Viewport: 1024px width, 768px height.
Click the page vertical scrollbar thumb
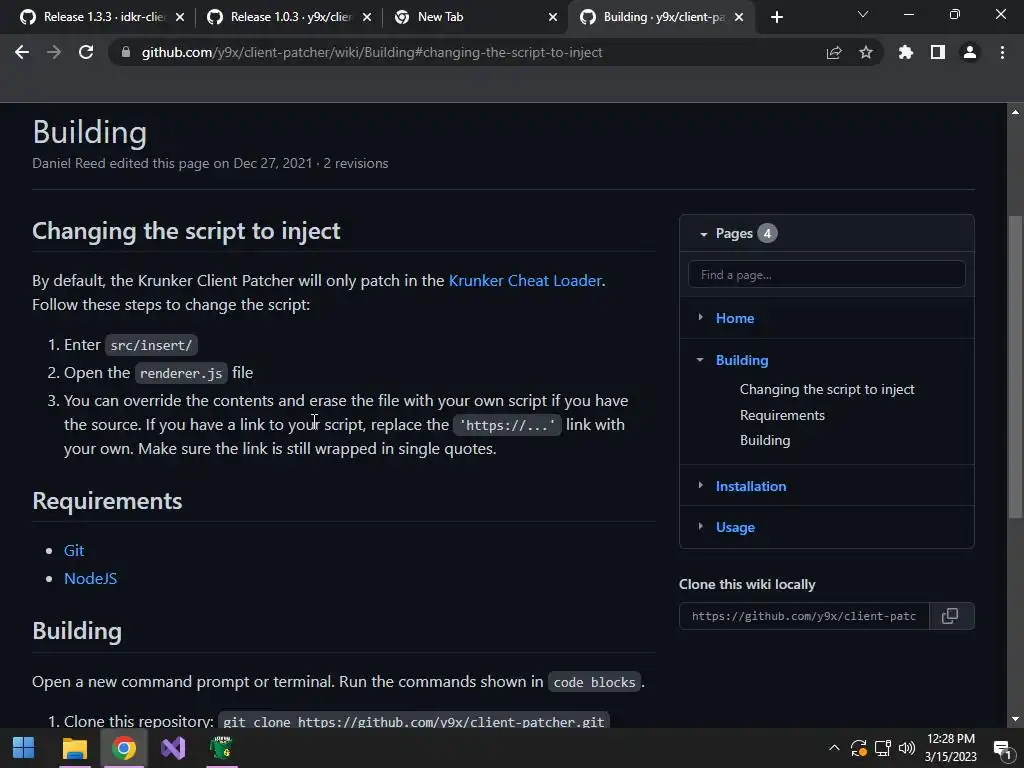click(x=1015, y=366)
